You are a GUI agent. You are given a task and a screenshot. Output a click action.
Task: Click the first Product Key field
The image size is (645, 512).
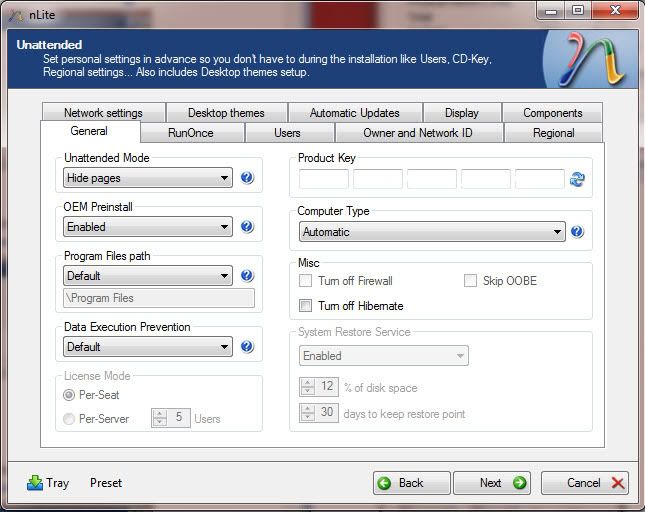coord(324,179)
